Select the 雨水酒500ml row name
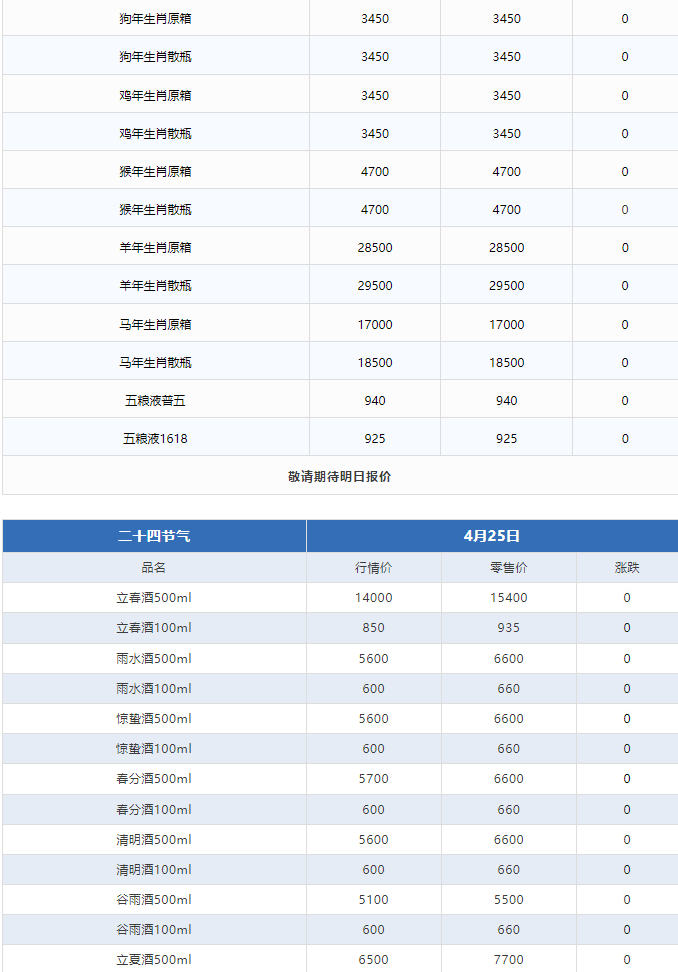This screenshot has height=972, width=678. (x=154, y=658)
